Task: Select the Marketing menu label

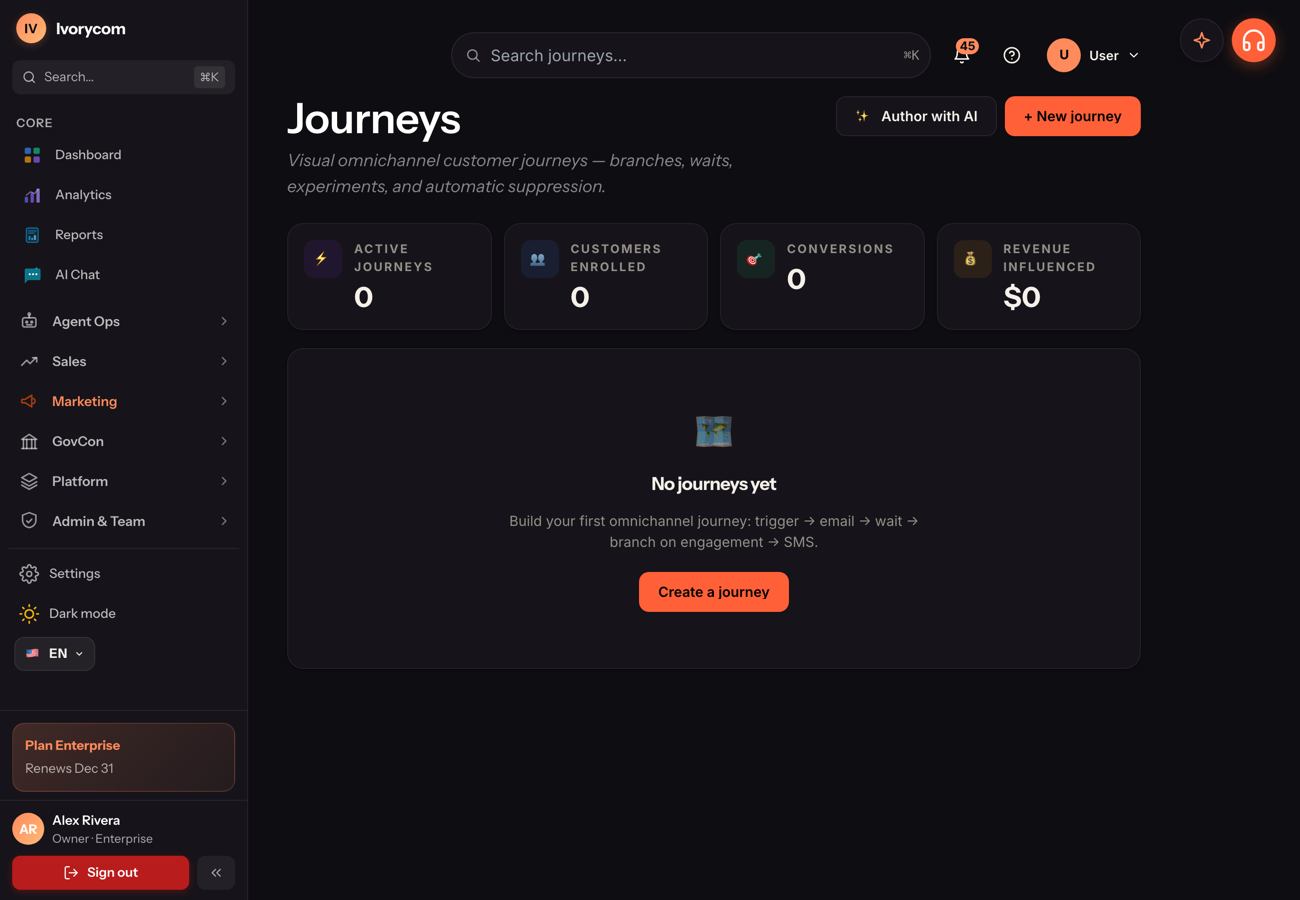Action: click(84, 401)
